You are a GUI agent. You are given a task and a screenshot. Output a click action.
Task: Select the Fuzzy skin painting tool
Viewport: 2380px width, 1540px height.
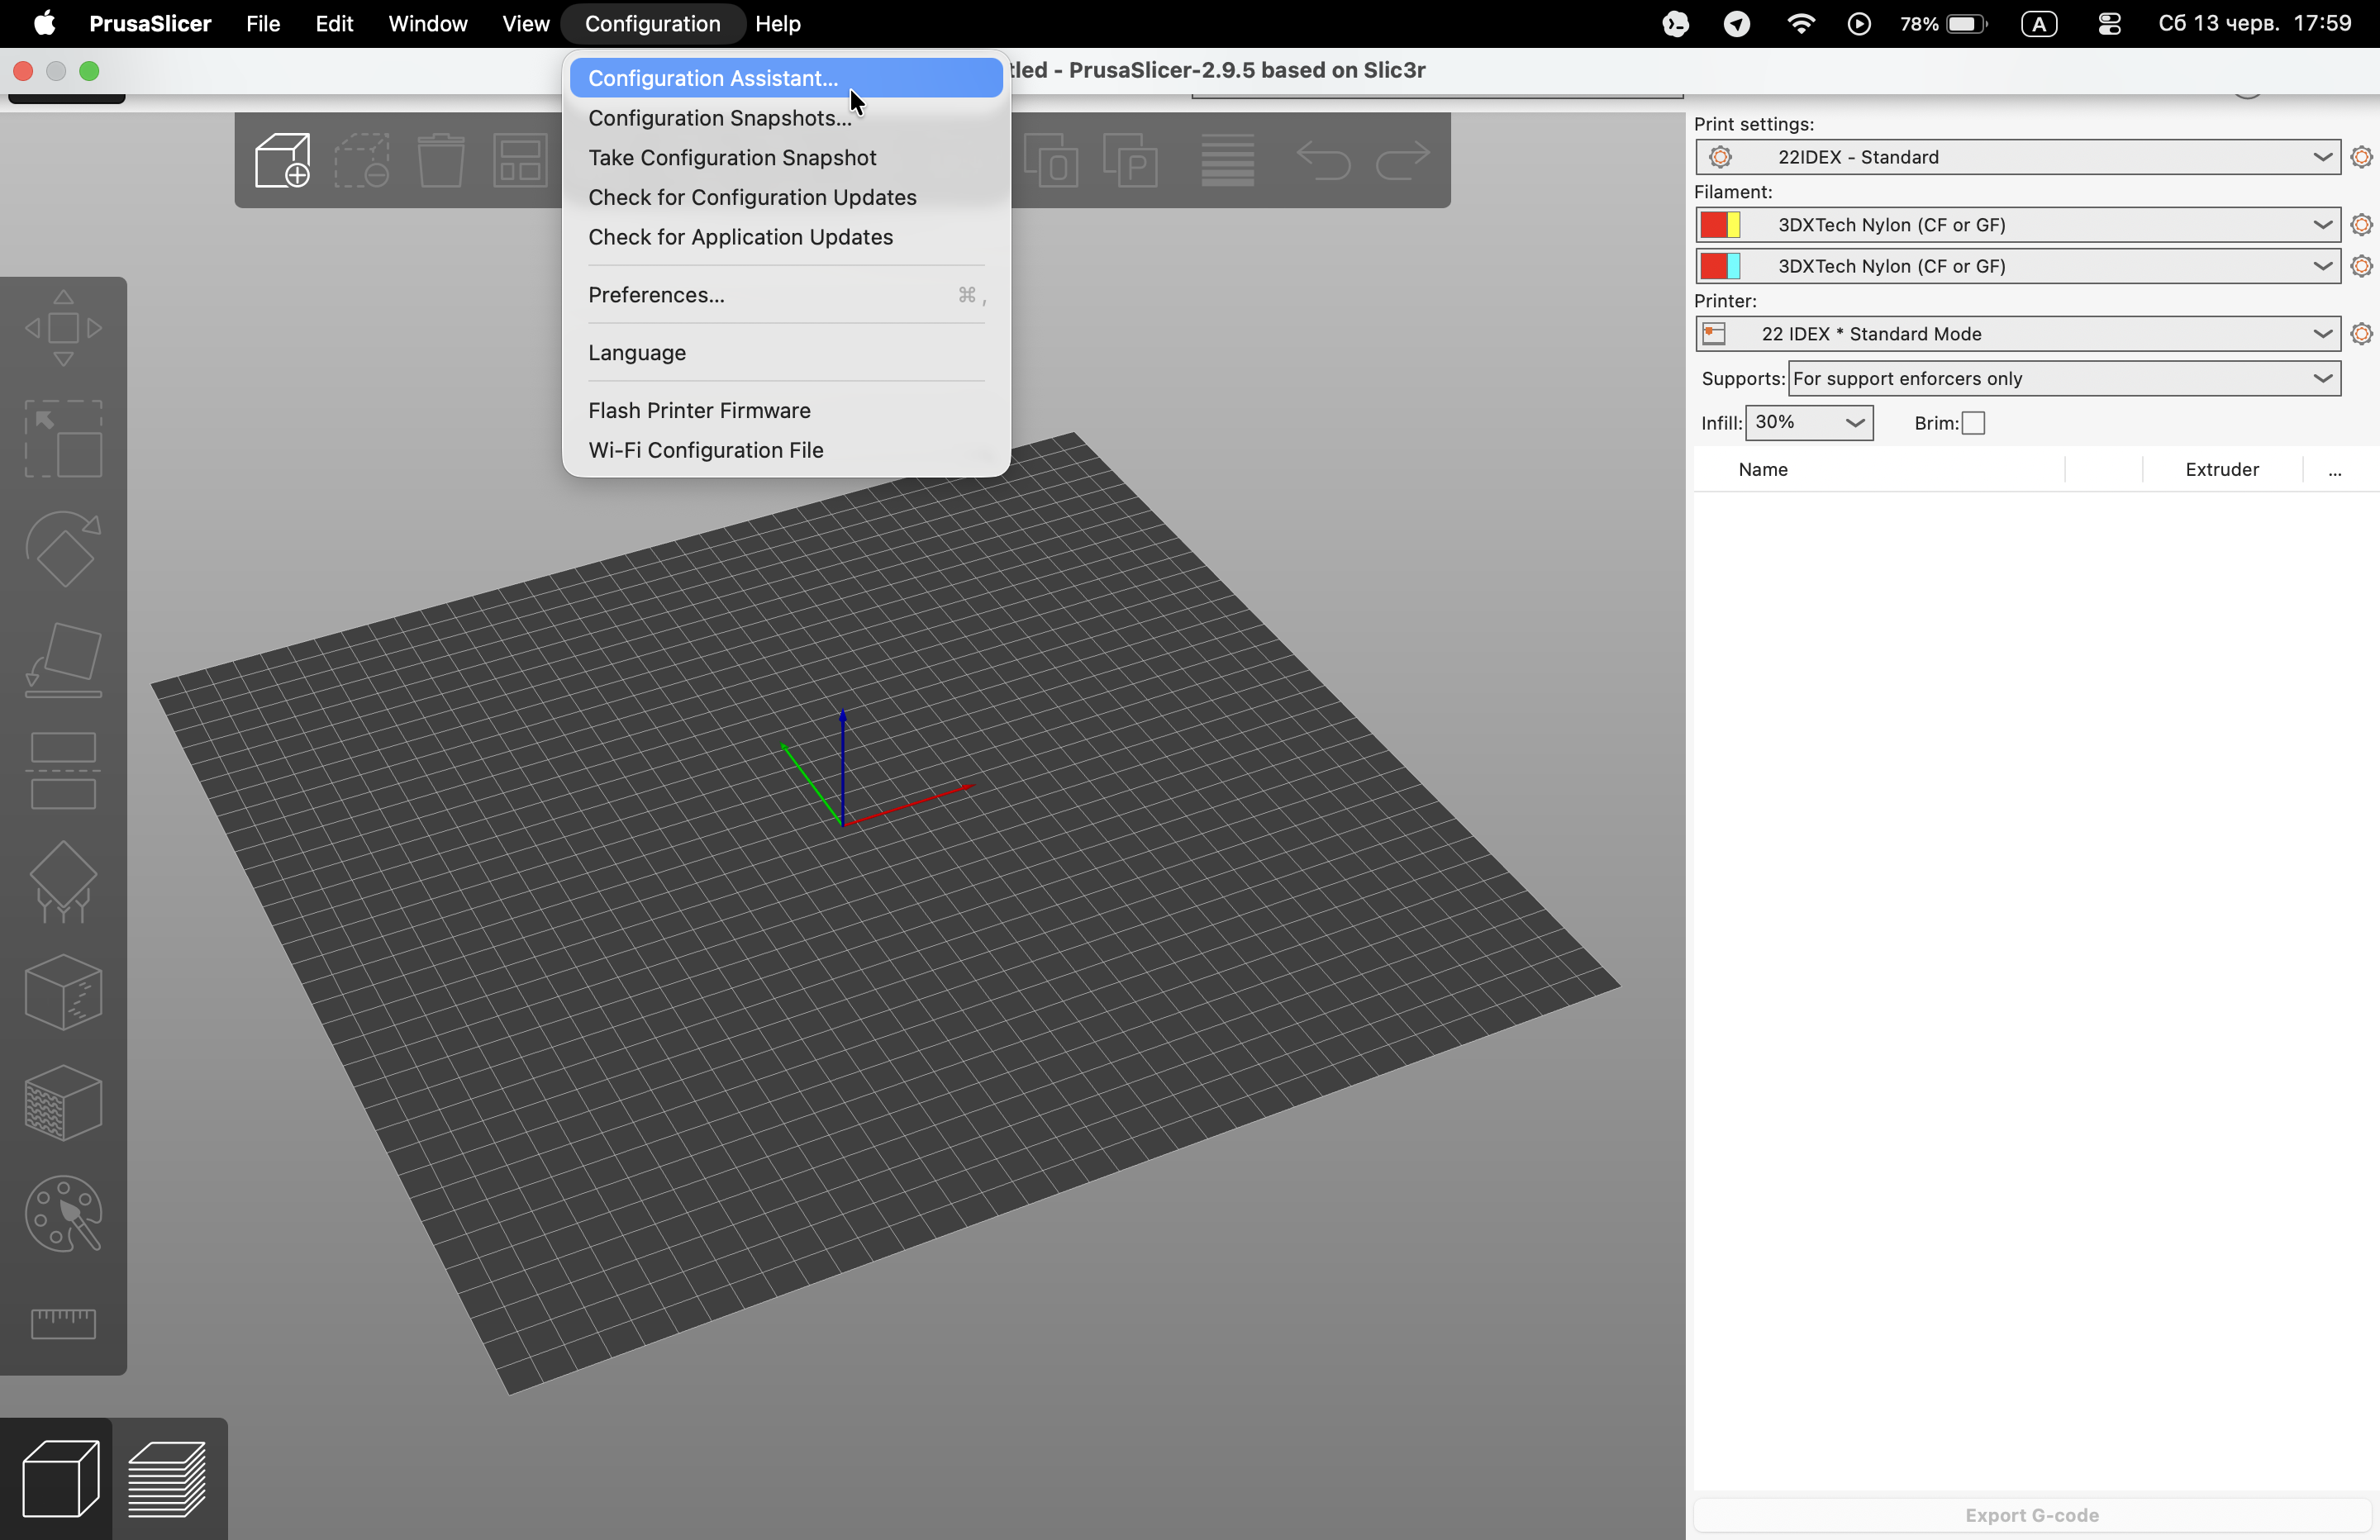pyautogui.click(x=63, y=1103)
